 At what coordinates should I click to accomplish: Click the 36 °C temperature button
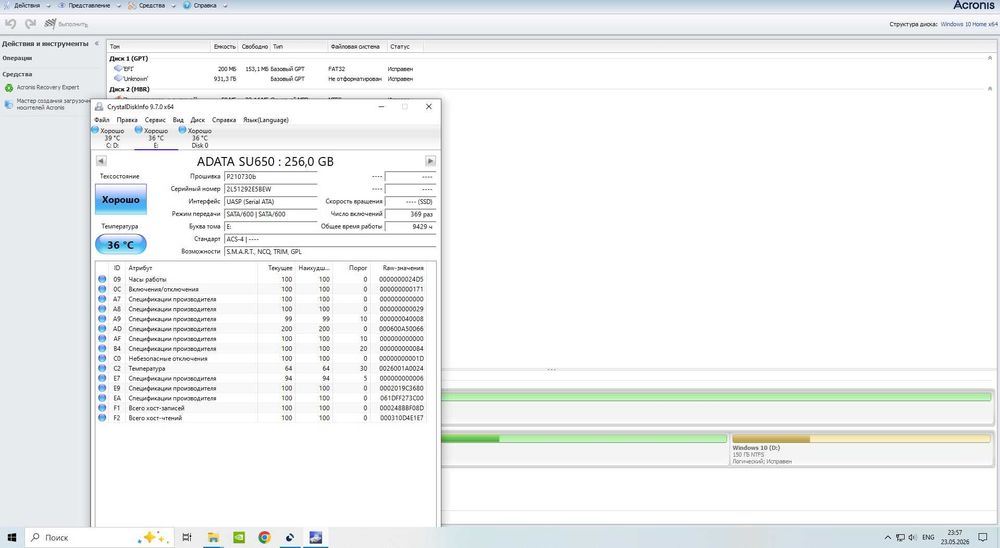click(121, 244)
